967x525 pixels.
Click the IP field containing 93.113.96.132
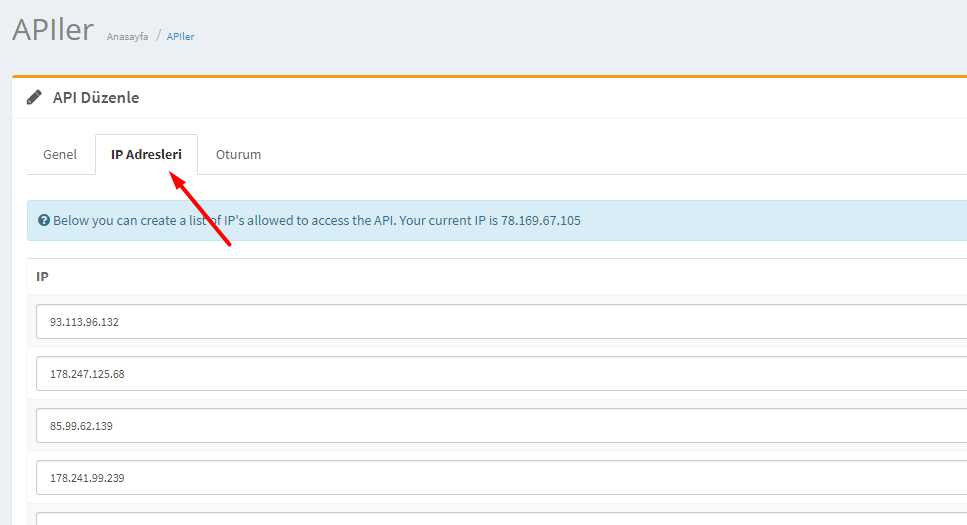[x=501, y=321]
